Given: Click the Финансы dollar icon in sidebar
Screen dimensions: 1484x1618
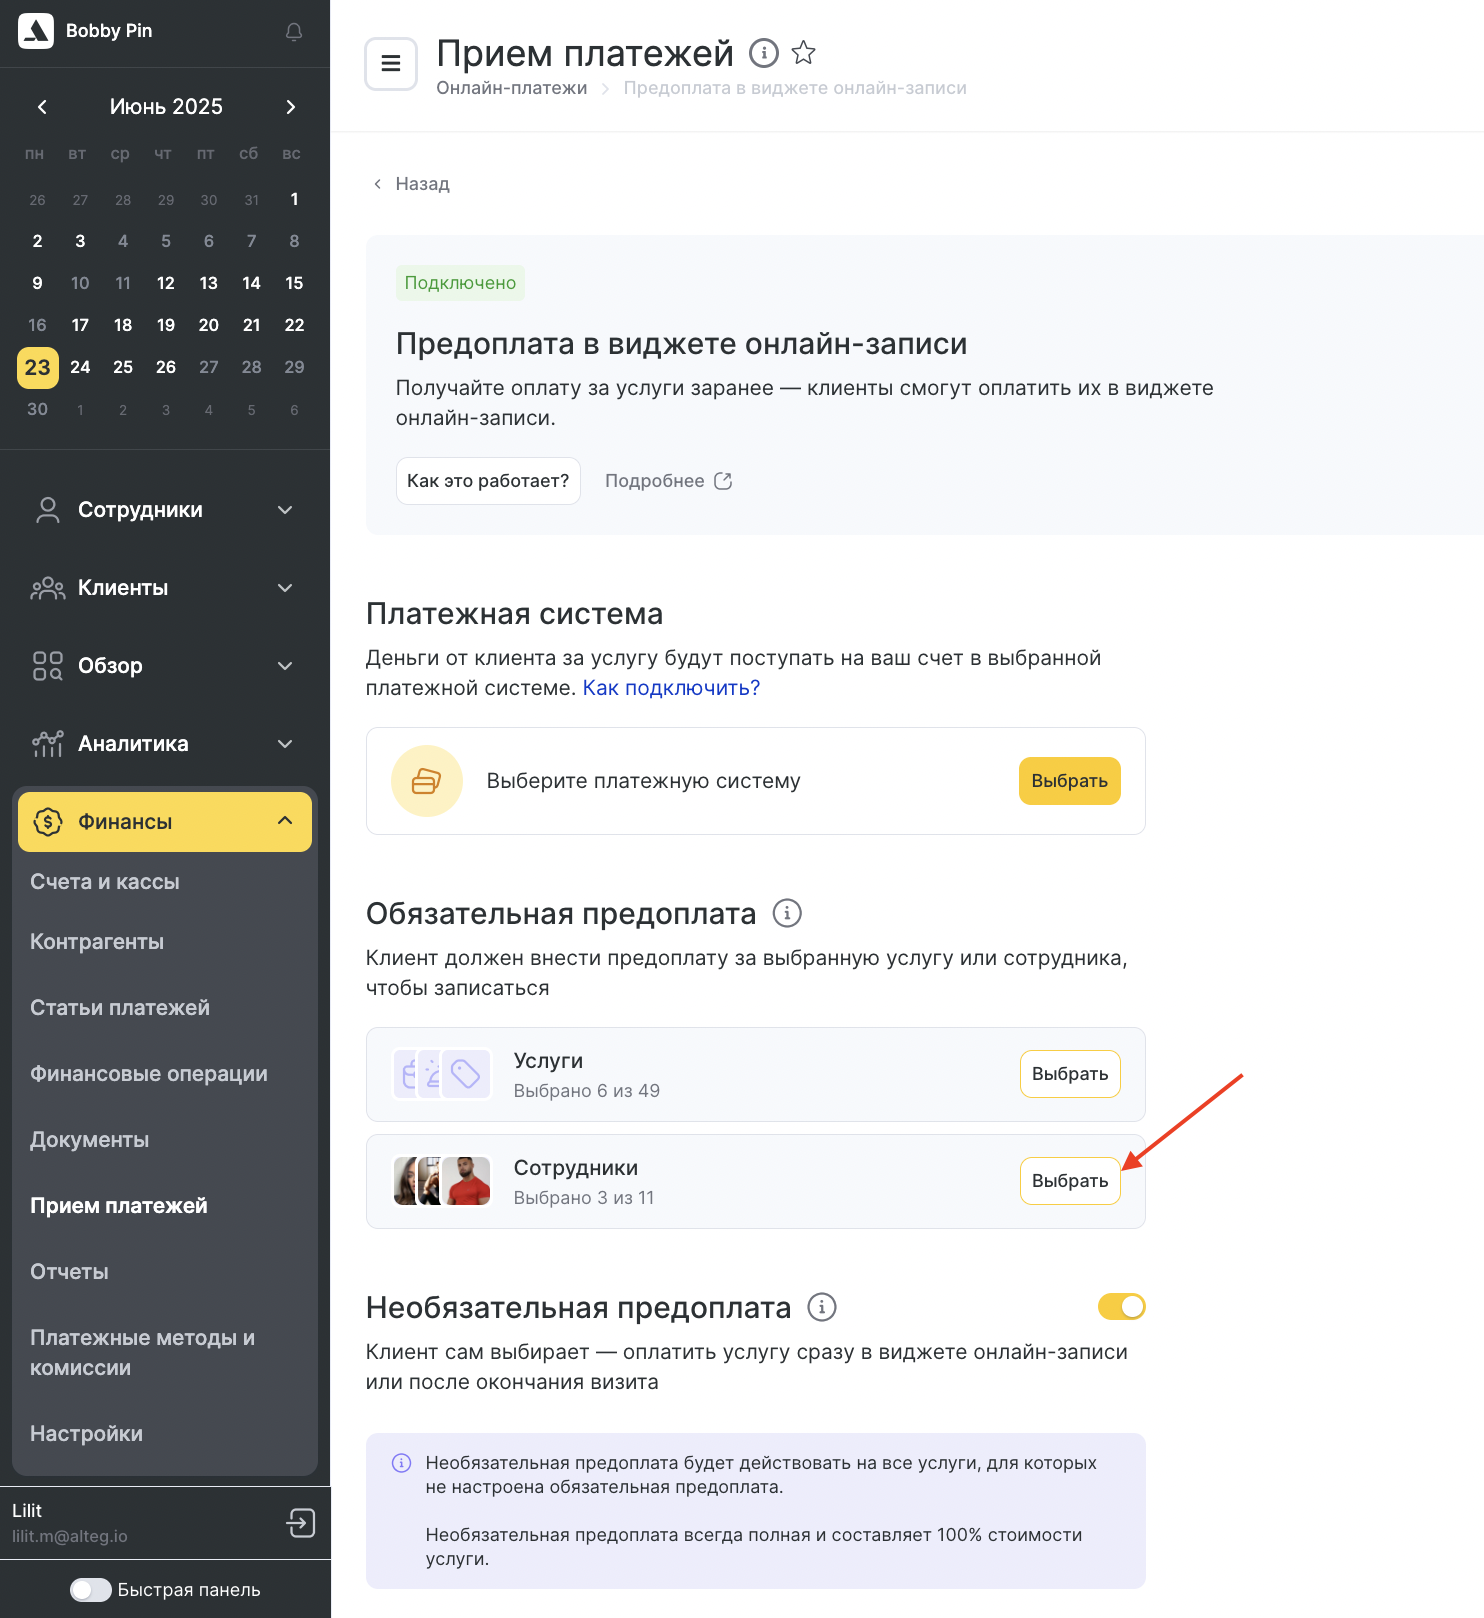Looking at the screenshot, I should [x=47, y=822].
